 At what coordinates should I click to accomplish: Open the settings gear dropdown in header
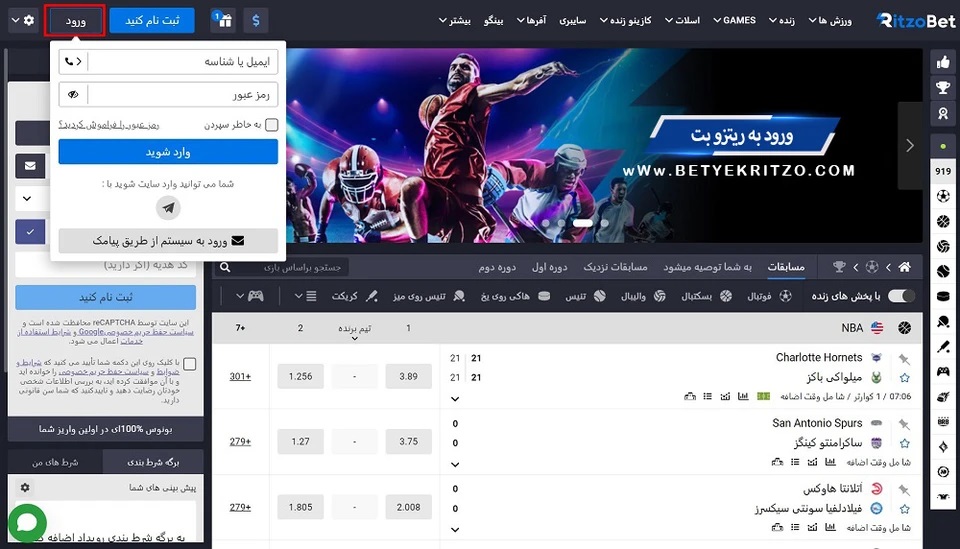pos(23,20)
